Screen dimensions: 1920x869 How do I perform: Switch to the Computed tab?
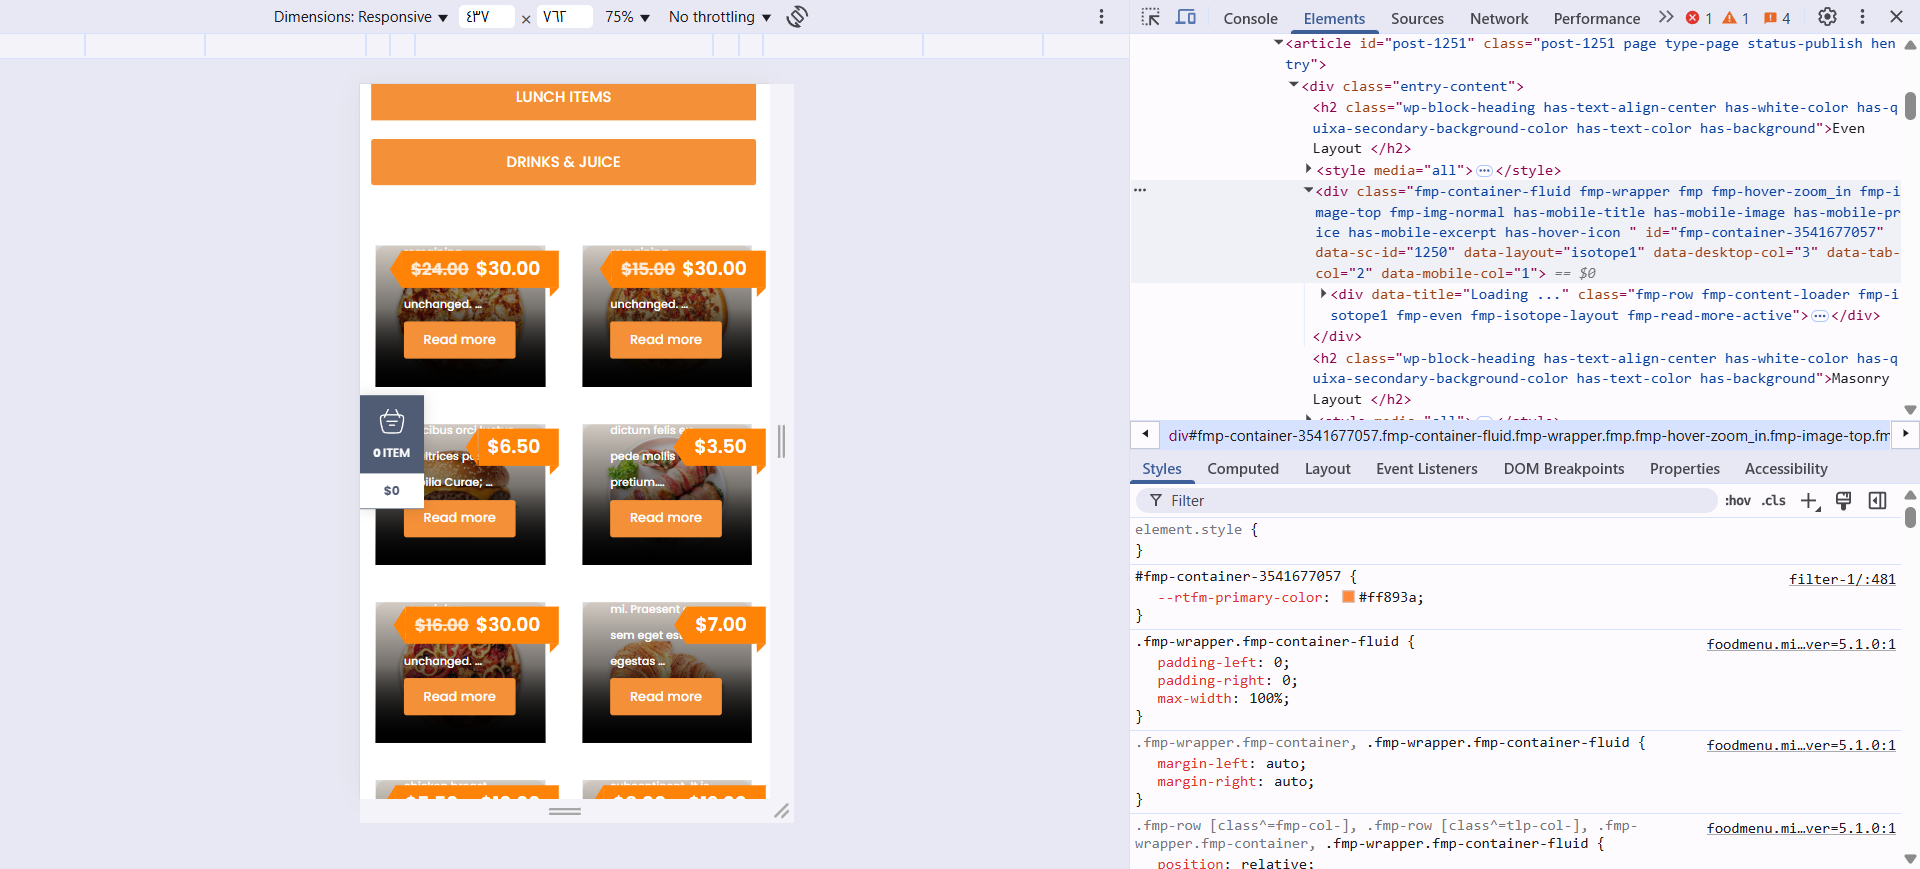1242,469
